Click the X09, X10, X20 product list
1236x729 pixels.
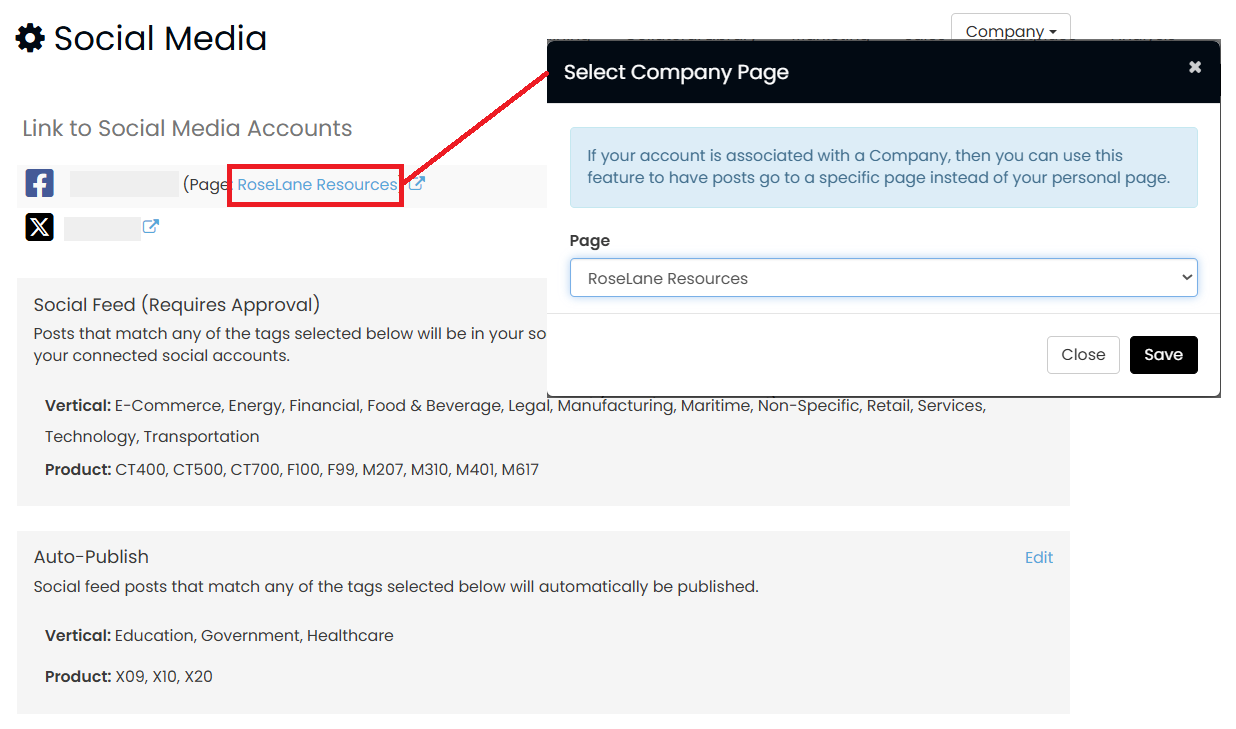[164, 677]
